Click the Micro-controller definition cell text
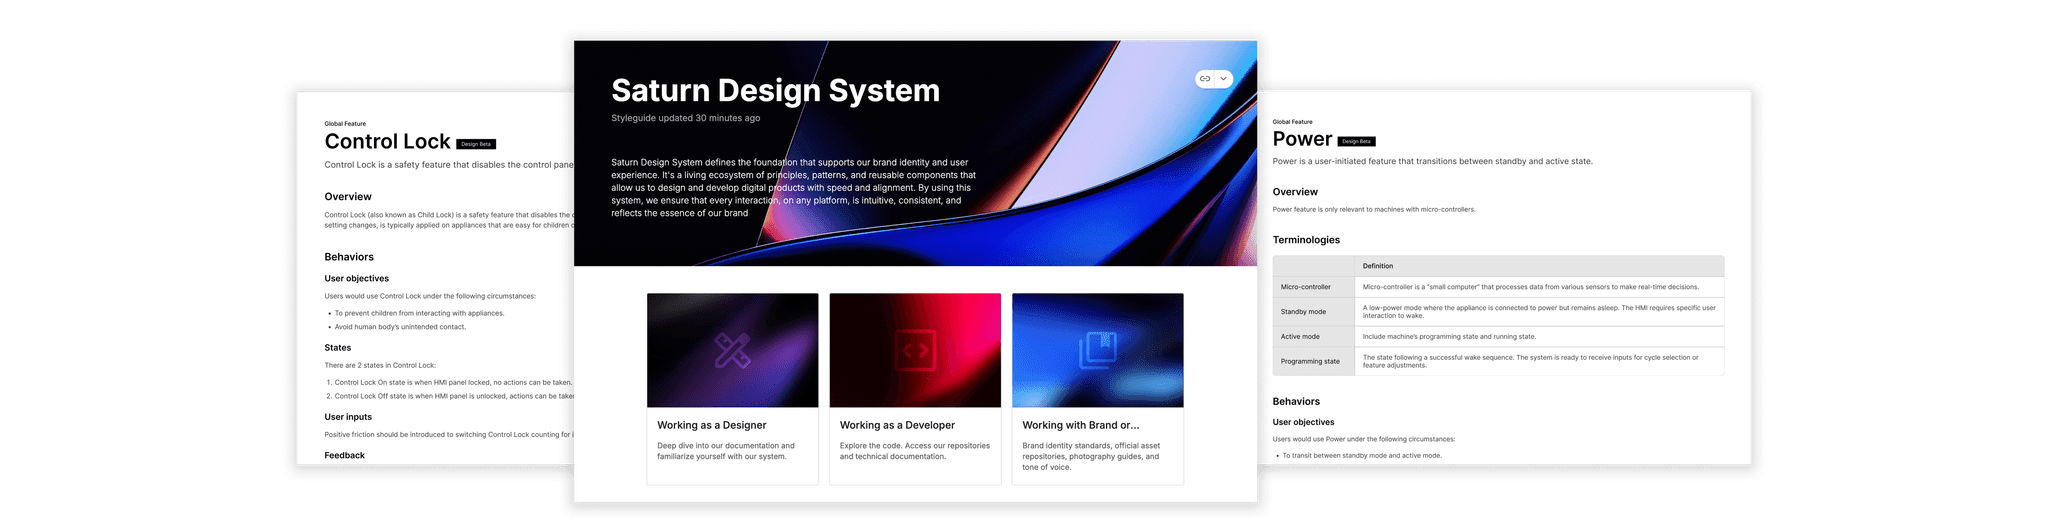The image size is (2048, 523). point(1530,287)
